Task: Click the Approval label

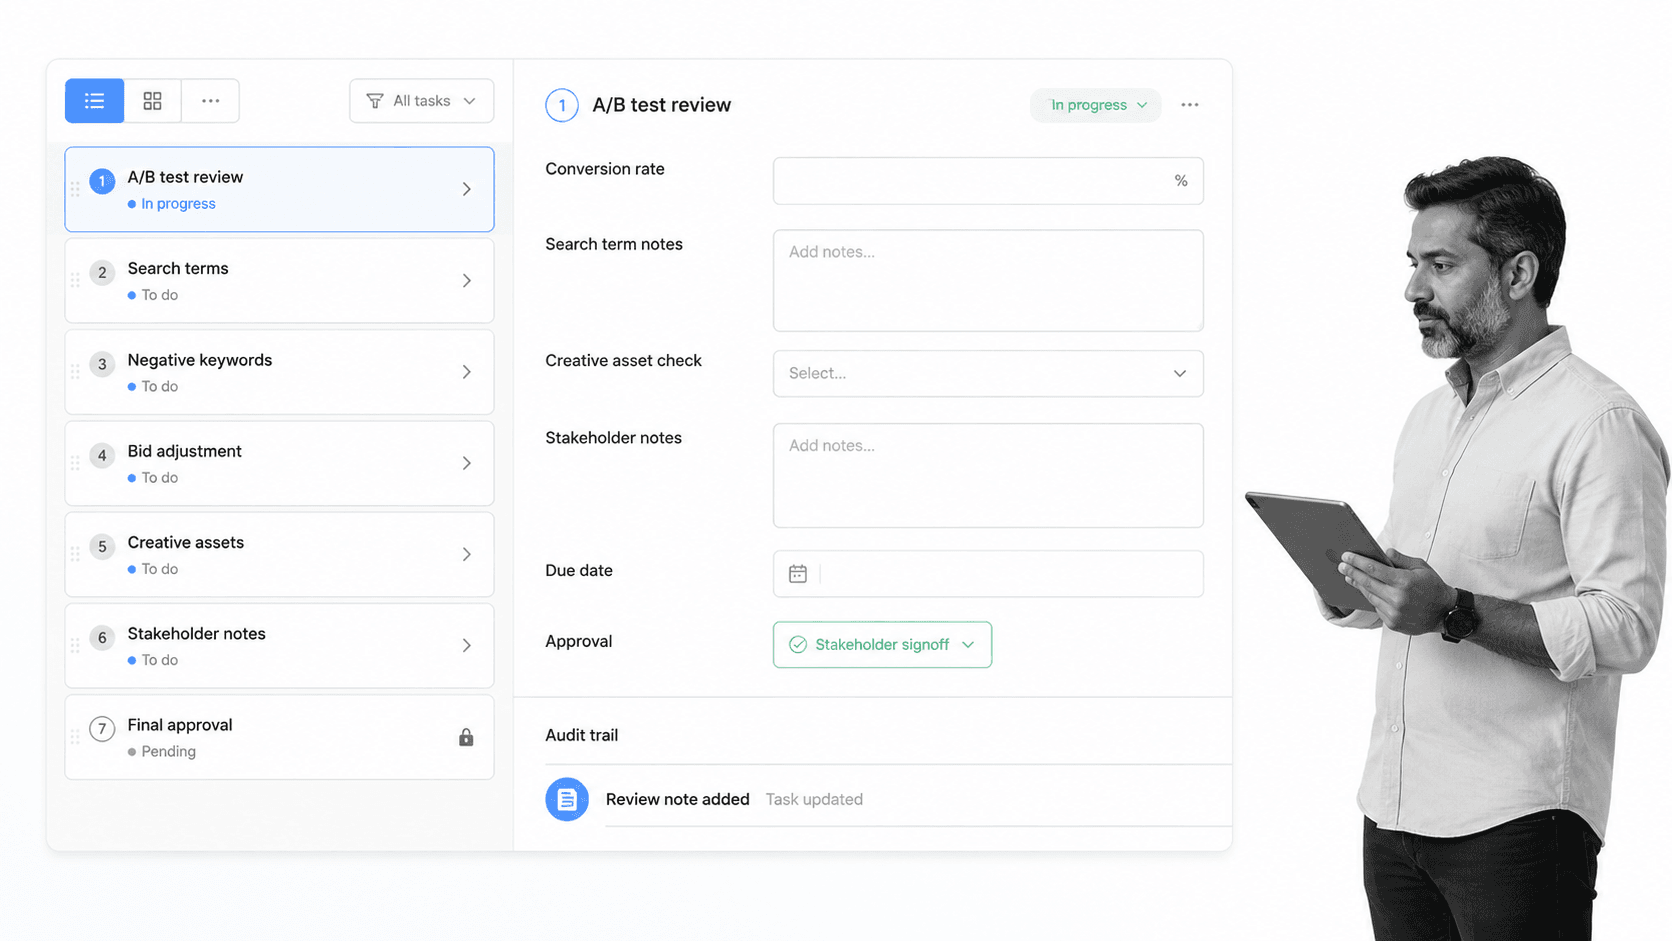Action: [579, 642]
